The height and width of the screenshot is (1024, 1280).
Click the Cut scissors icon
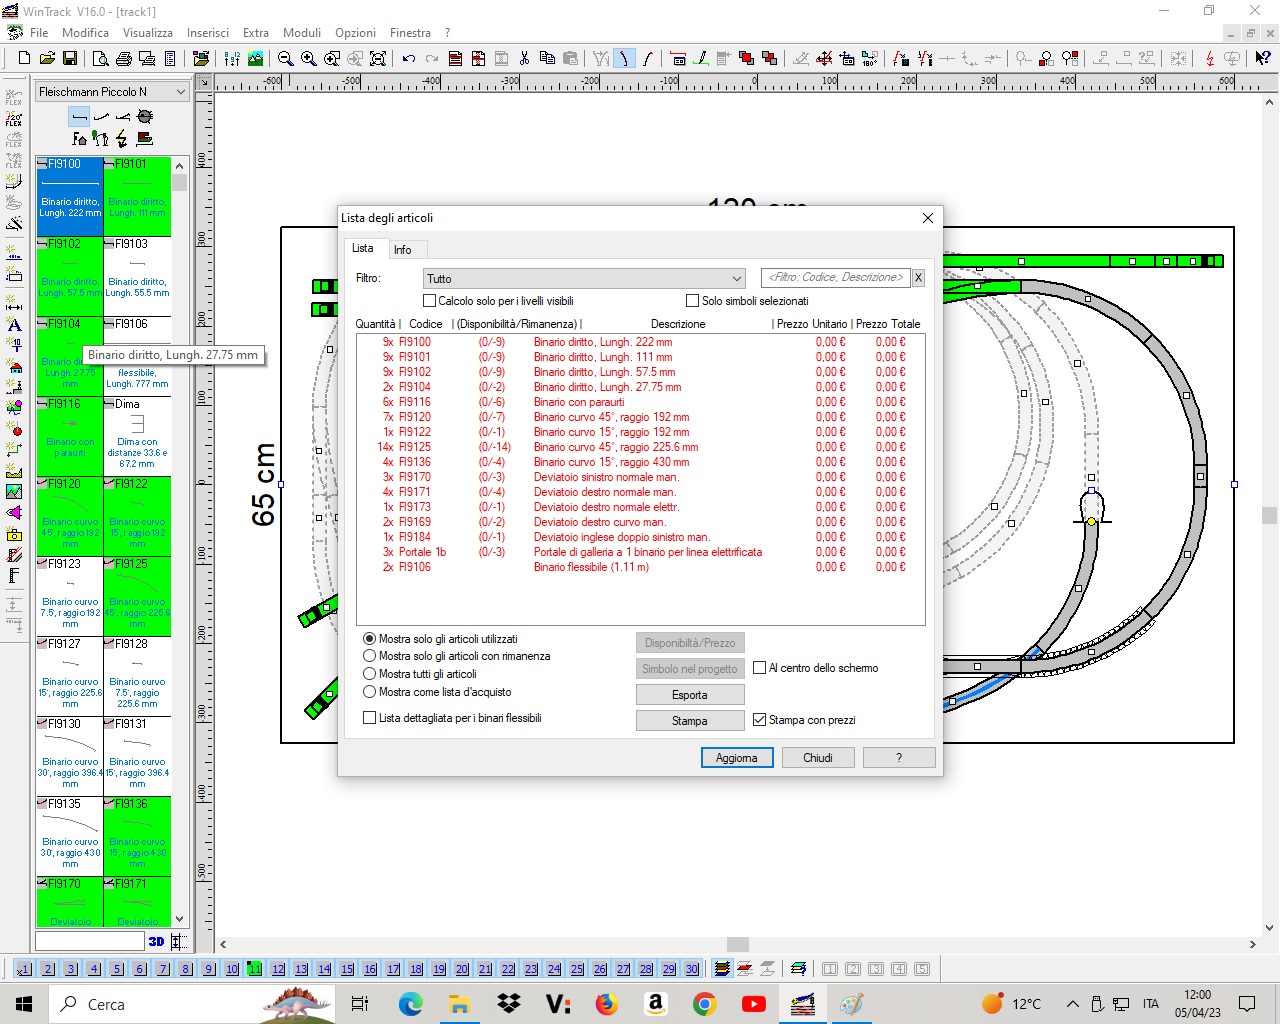coord(524,59)
